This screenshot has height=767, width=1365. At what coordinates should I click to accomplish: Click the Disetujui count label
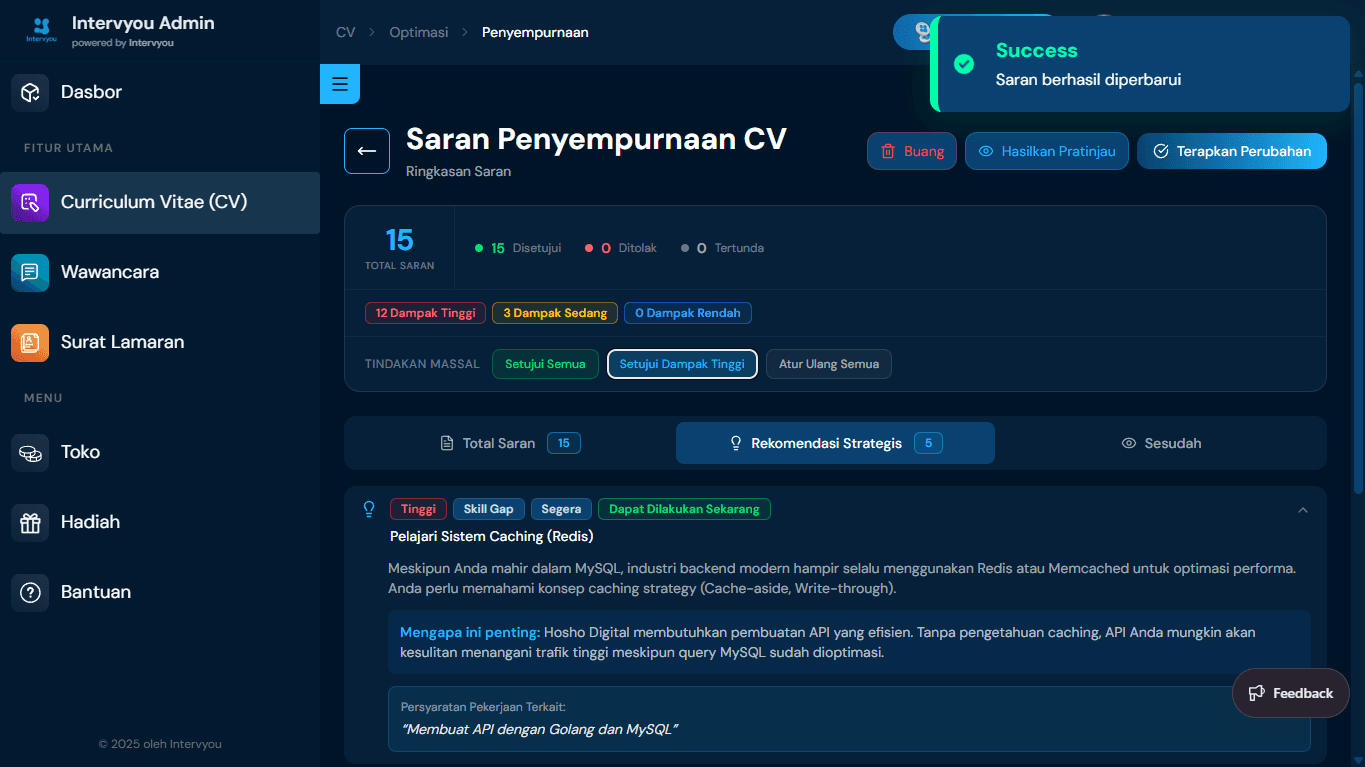518,248
